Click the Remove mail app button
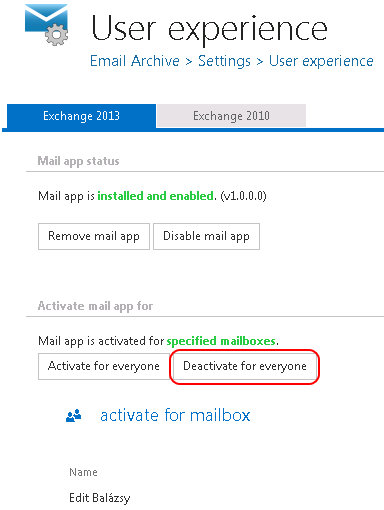Image resolution: width=384 pixels, height=510 pixels. click(94, 236)
